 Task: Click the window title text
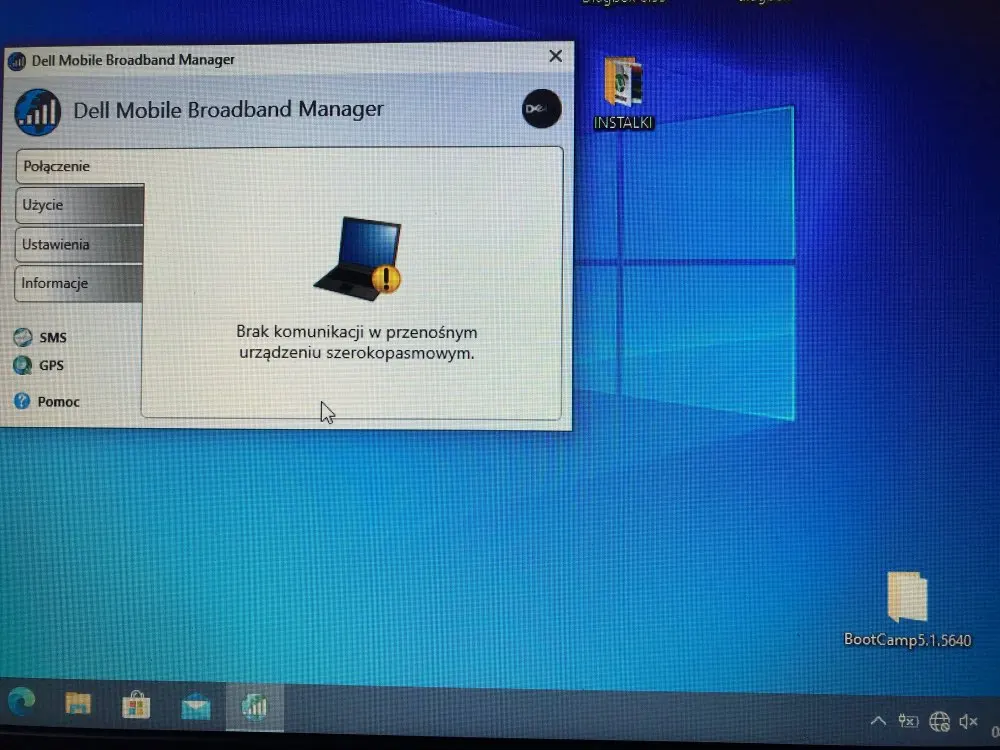click(x=133, y=60)
